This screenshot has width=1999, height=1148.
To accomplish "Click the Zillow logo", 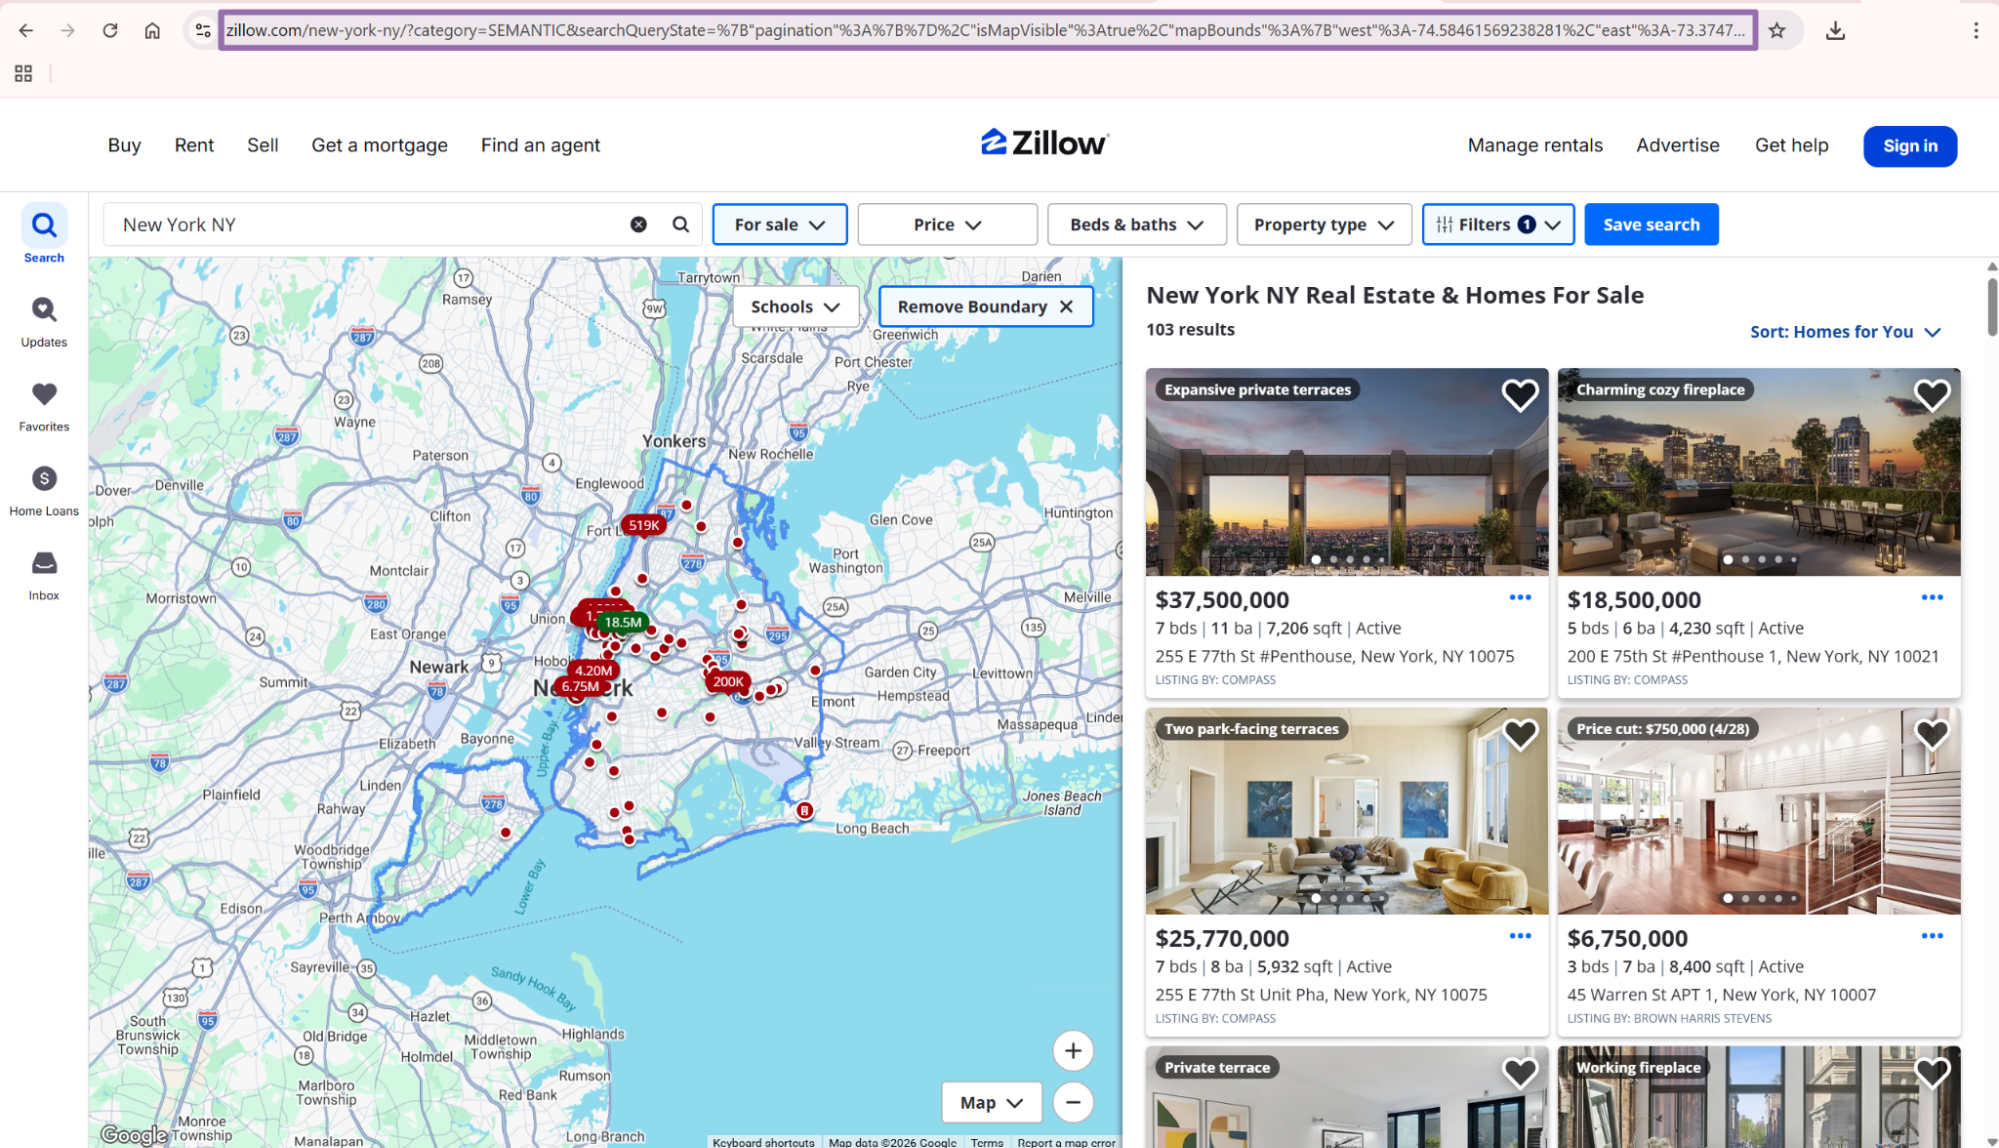I will pos(1044,143).
